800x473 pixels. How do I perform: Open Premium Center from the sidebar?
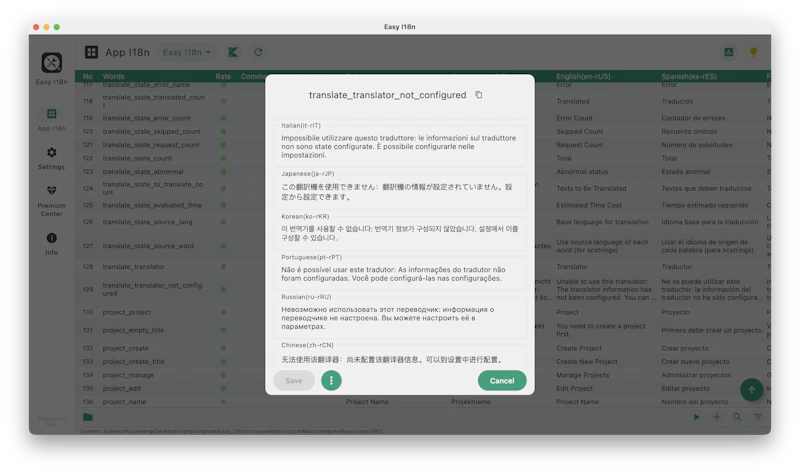click(52, 201)
